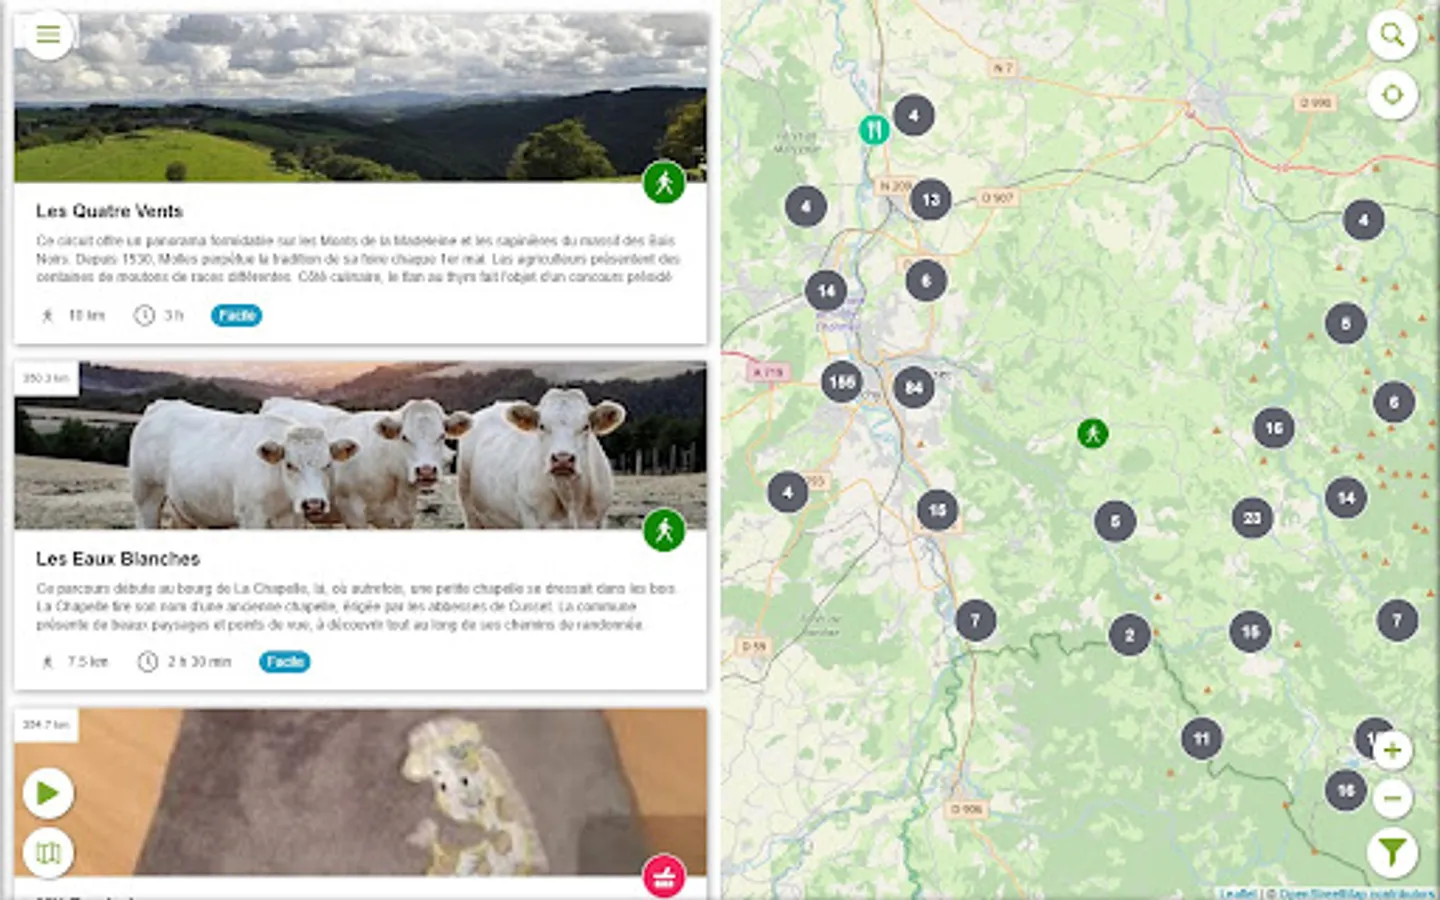The height and width of the screenshot is (900, 1440).
Task: Click the Facile badge under Les Eaux Blanches
Action: coord(285,662)
